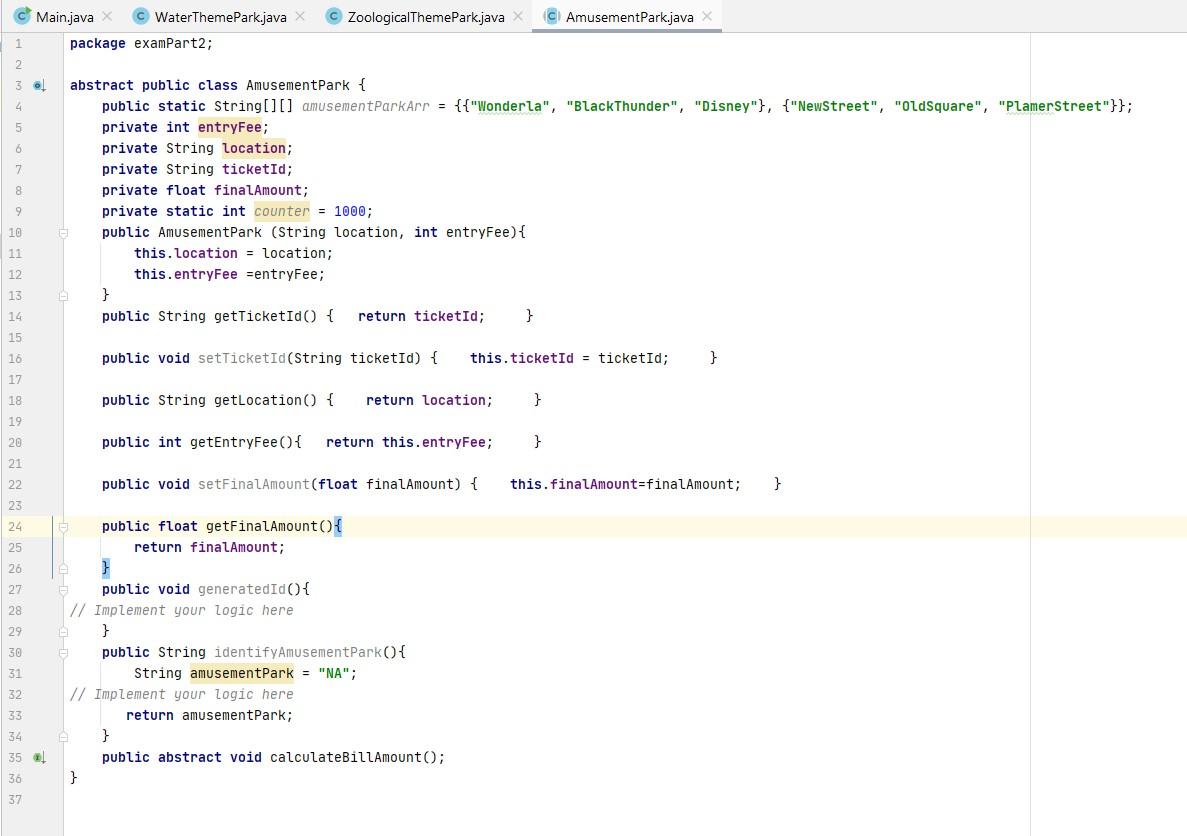
Task: Click the amusementParkArr array name
Action: pos(366,107)
